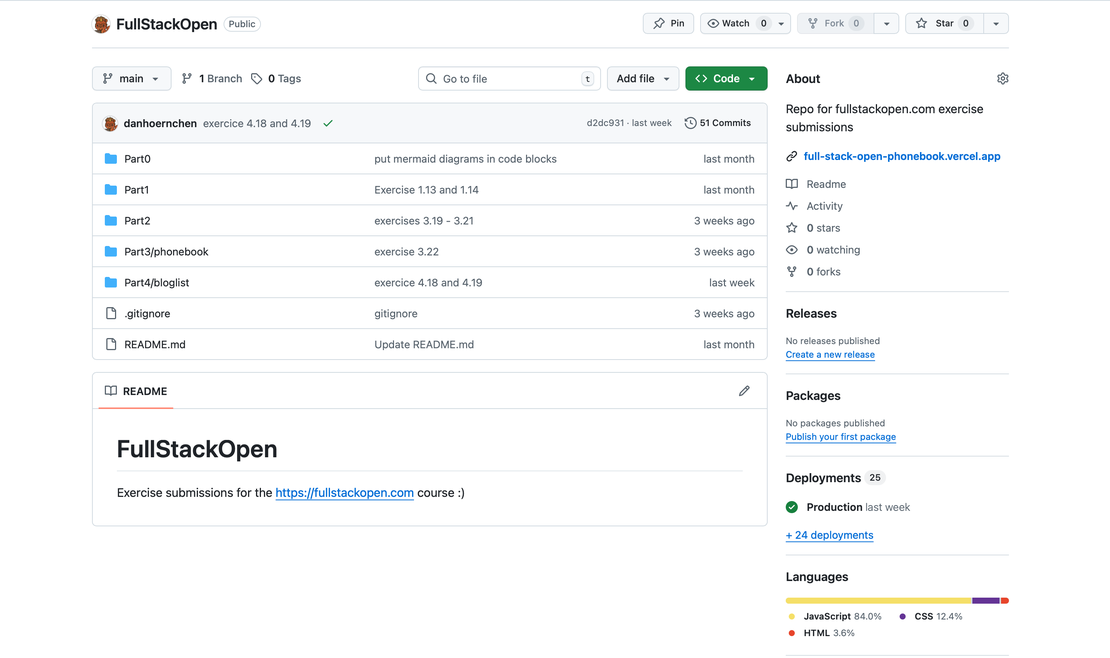Open the Add file dropdown
The width and height of the screenshot is (1110, 658).
[643, 78]
